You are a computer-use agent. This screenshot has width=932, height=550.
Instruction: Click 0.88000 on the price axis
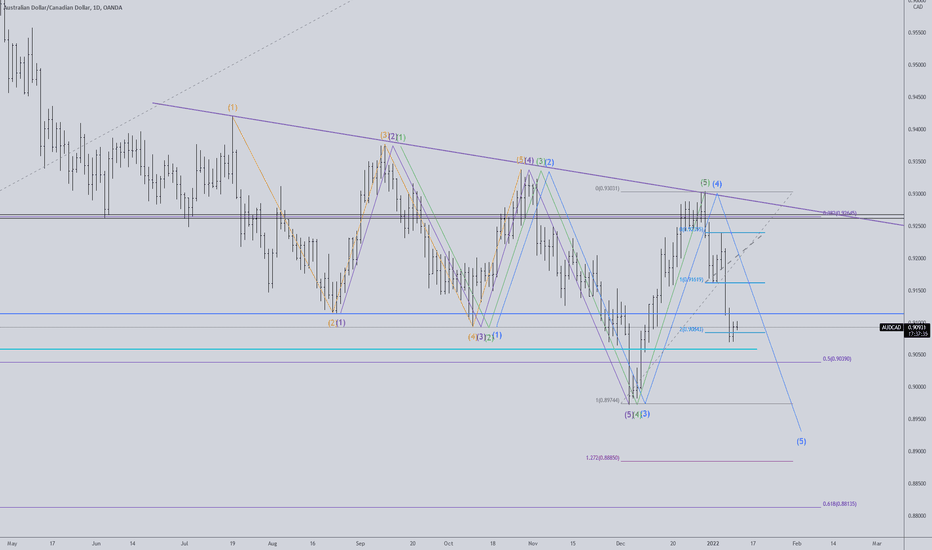(x=917, y=516)
